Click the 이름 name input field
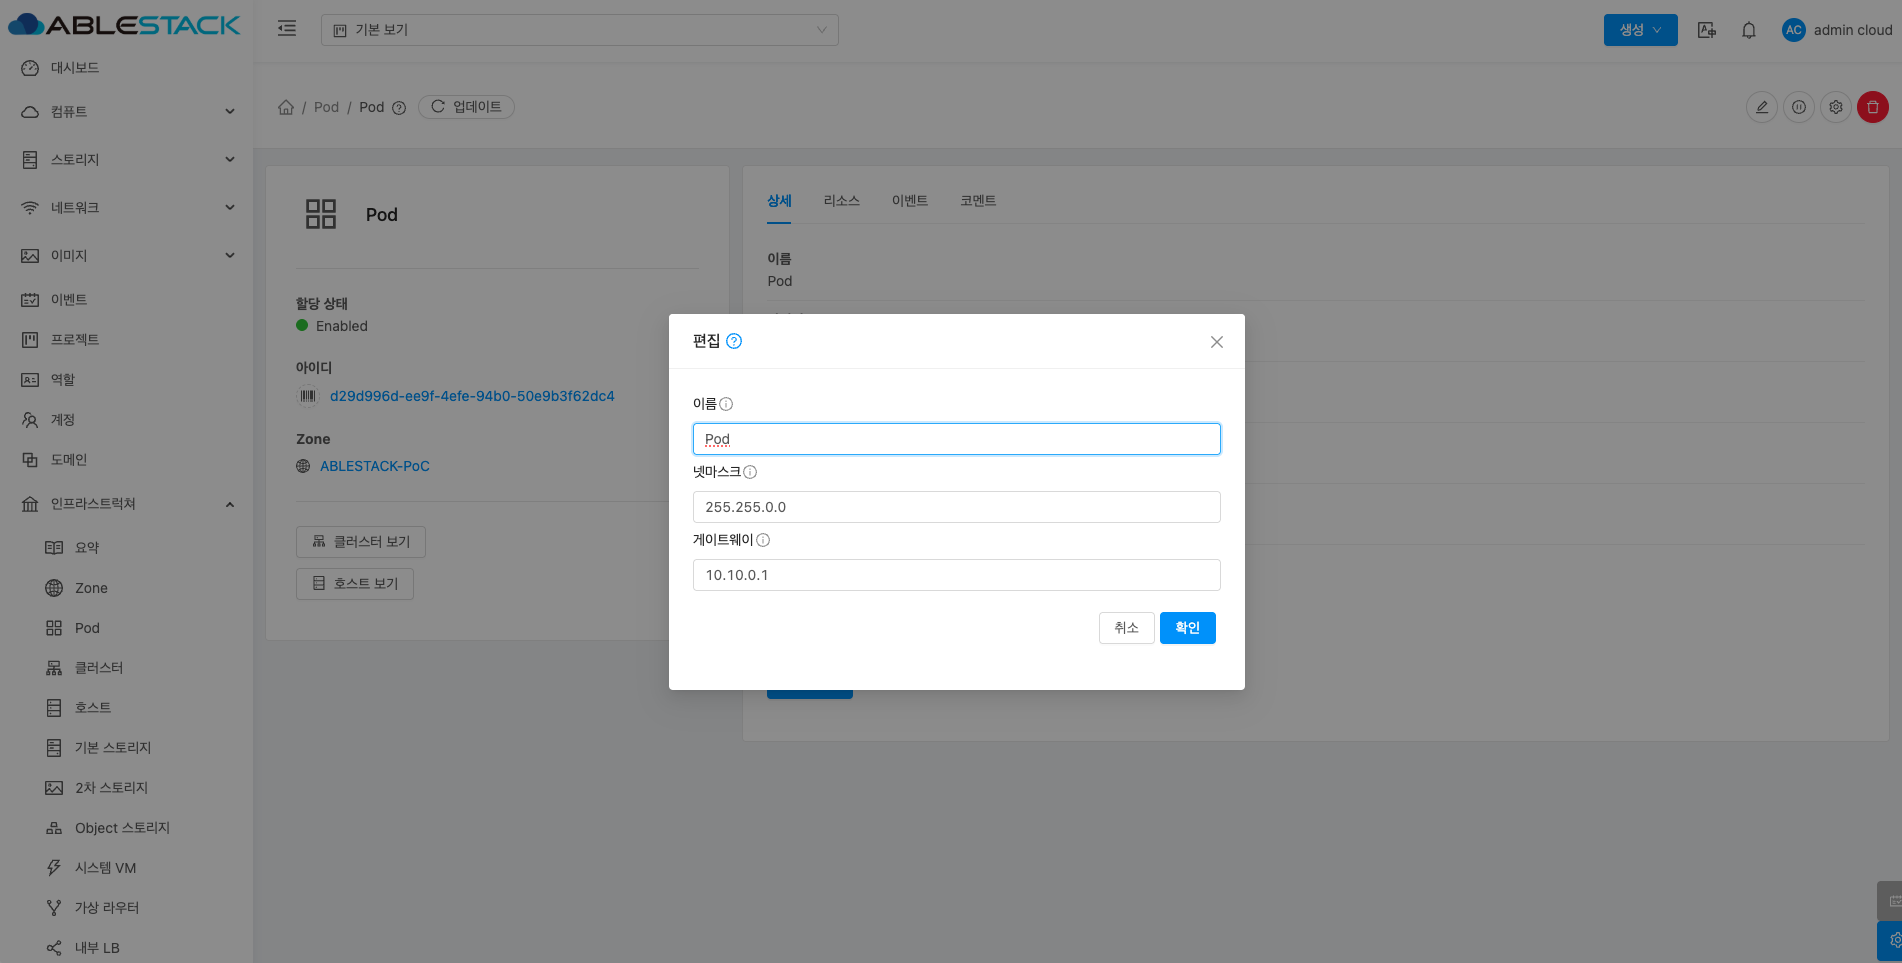 click(956, 439)
